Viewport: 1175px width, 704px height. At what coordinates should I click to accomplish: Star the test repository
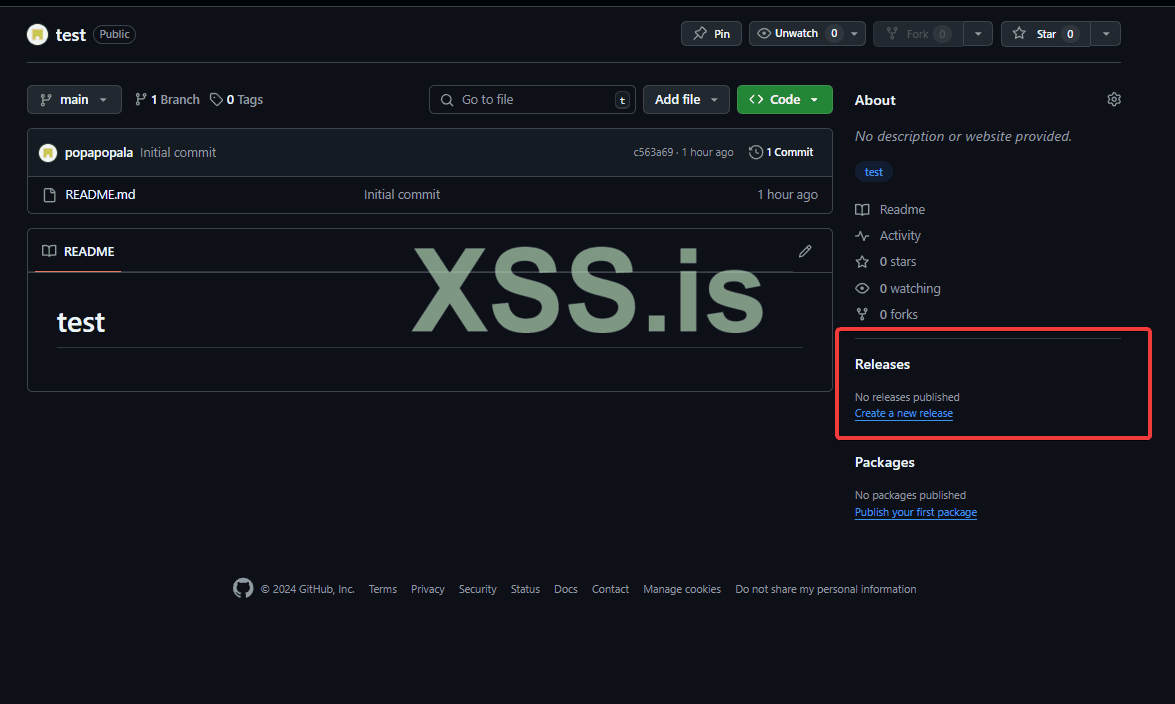pyautogui.click(x=1045, y=34)
